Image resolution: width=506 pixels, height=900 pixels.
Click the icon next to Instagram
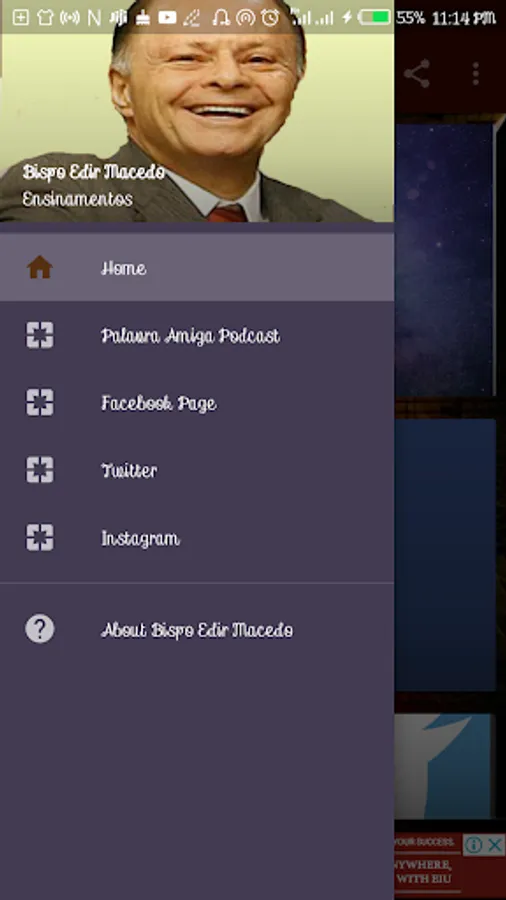pyautogui.click(x=40, y=538)
